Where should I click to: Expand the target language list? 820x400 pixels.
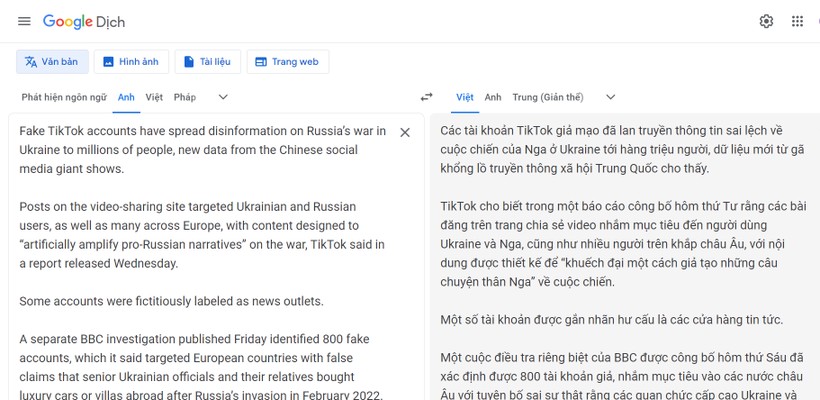coord(610,97)
